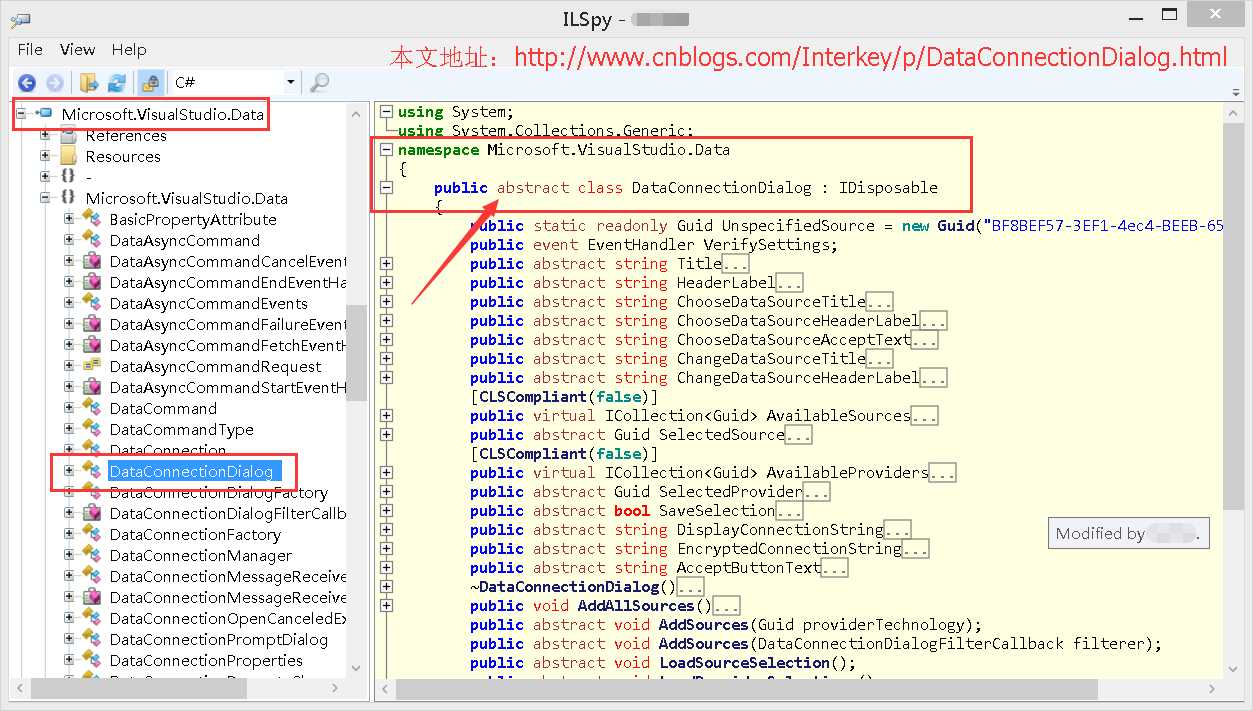Expand the DataAsyncCommandFetchEventH tree node
1253x711 pixels.
(x=69, y=345)
